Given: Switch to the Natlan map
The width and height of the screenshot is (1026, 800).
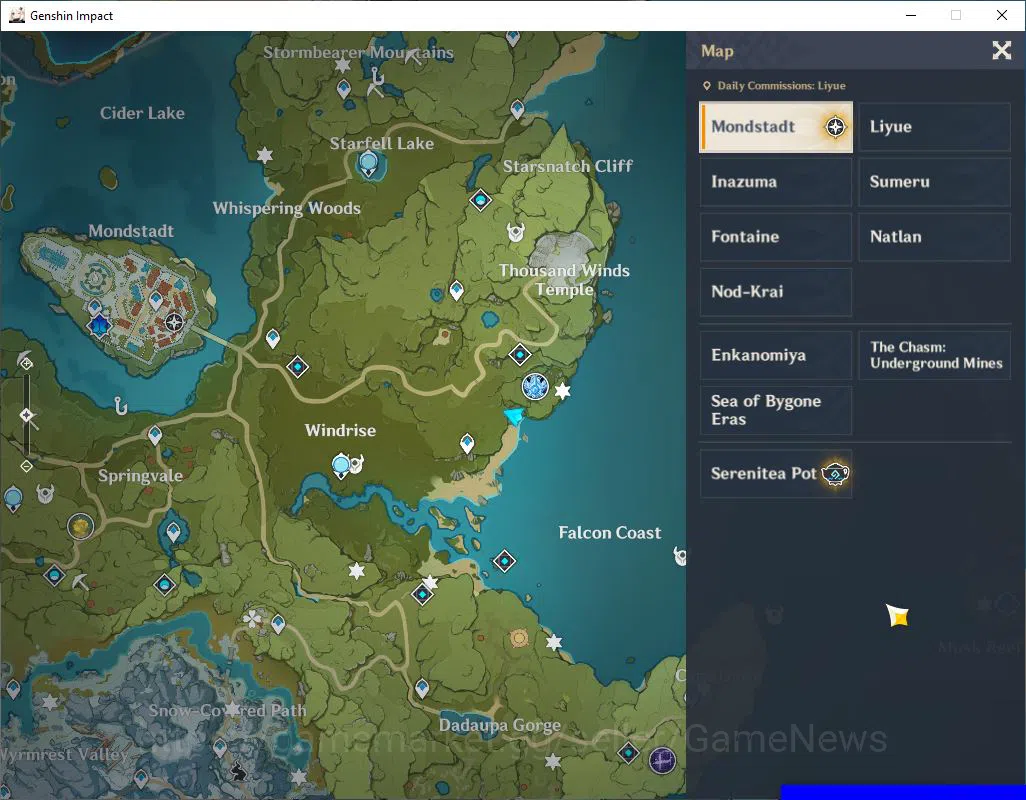Looking at the screenshot, I should 934,237.
